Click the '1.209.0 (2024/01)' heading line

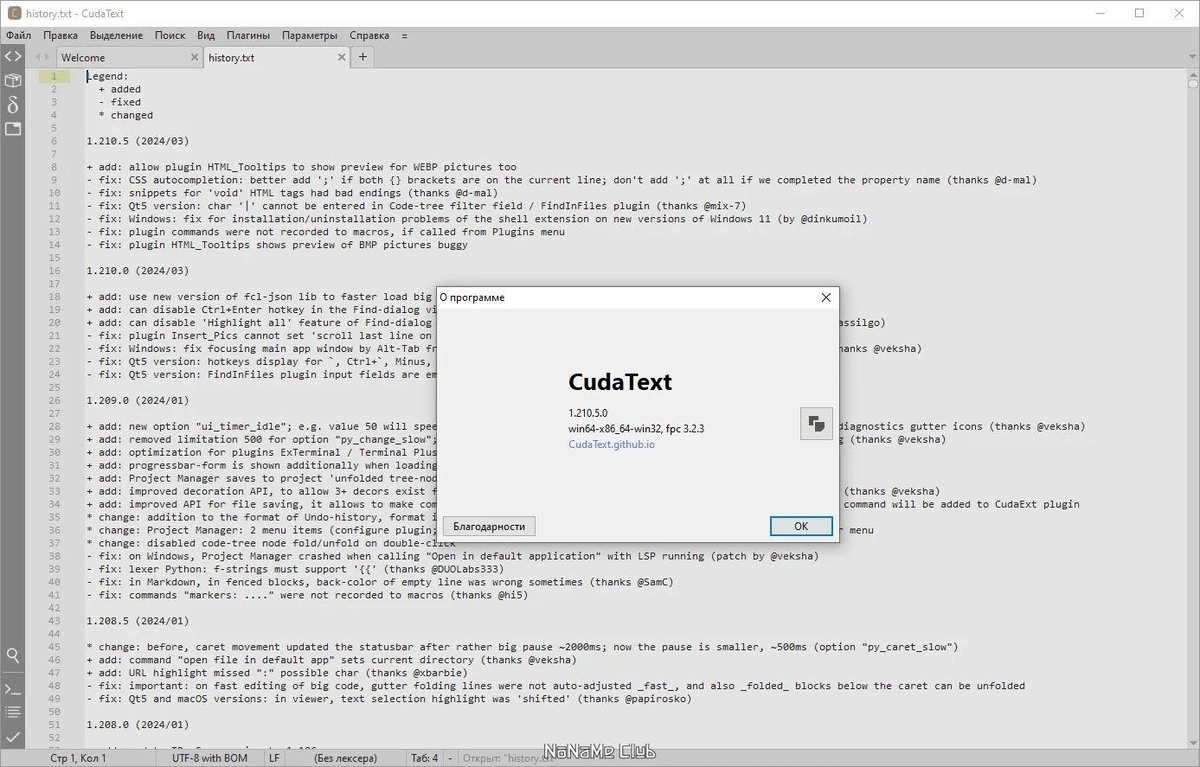(137, 400)
